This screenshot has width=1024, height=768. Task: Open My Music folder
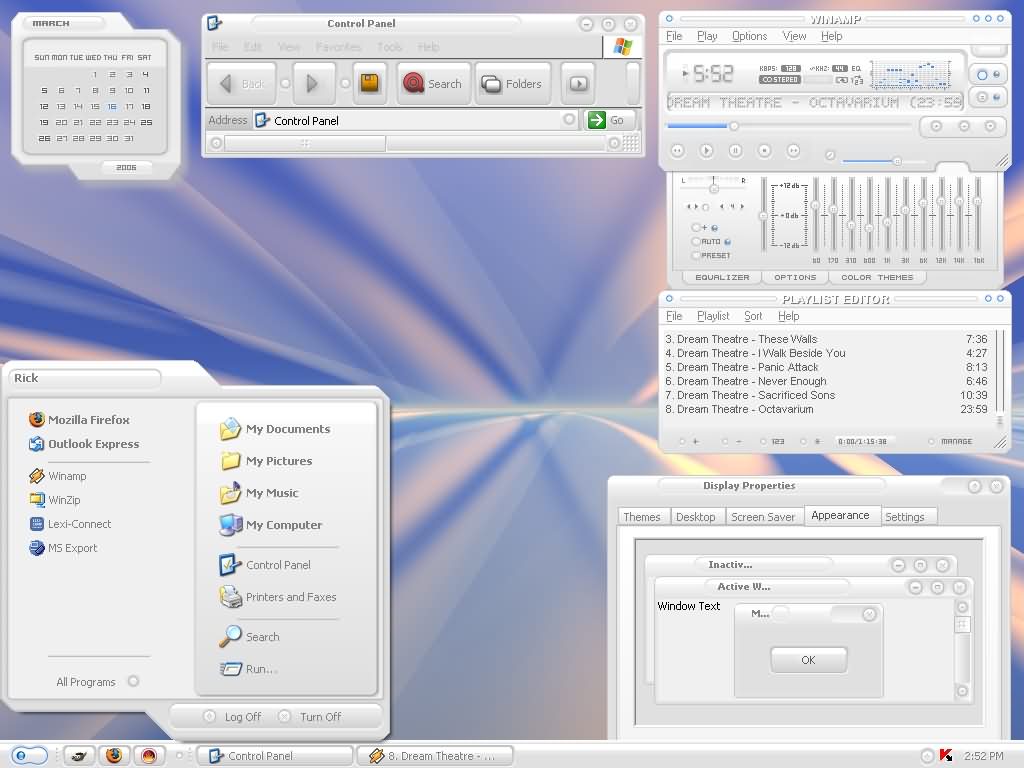(259, 493)
